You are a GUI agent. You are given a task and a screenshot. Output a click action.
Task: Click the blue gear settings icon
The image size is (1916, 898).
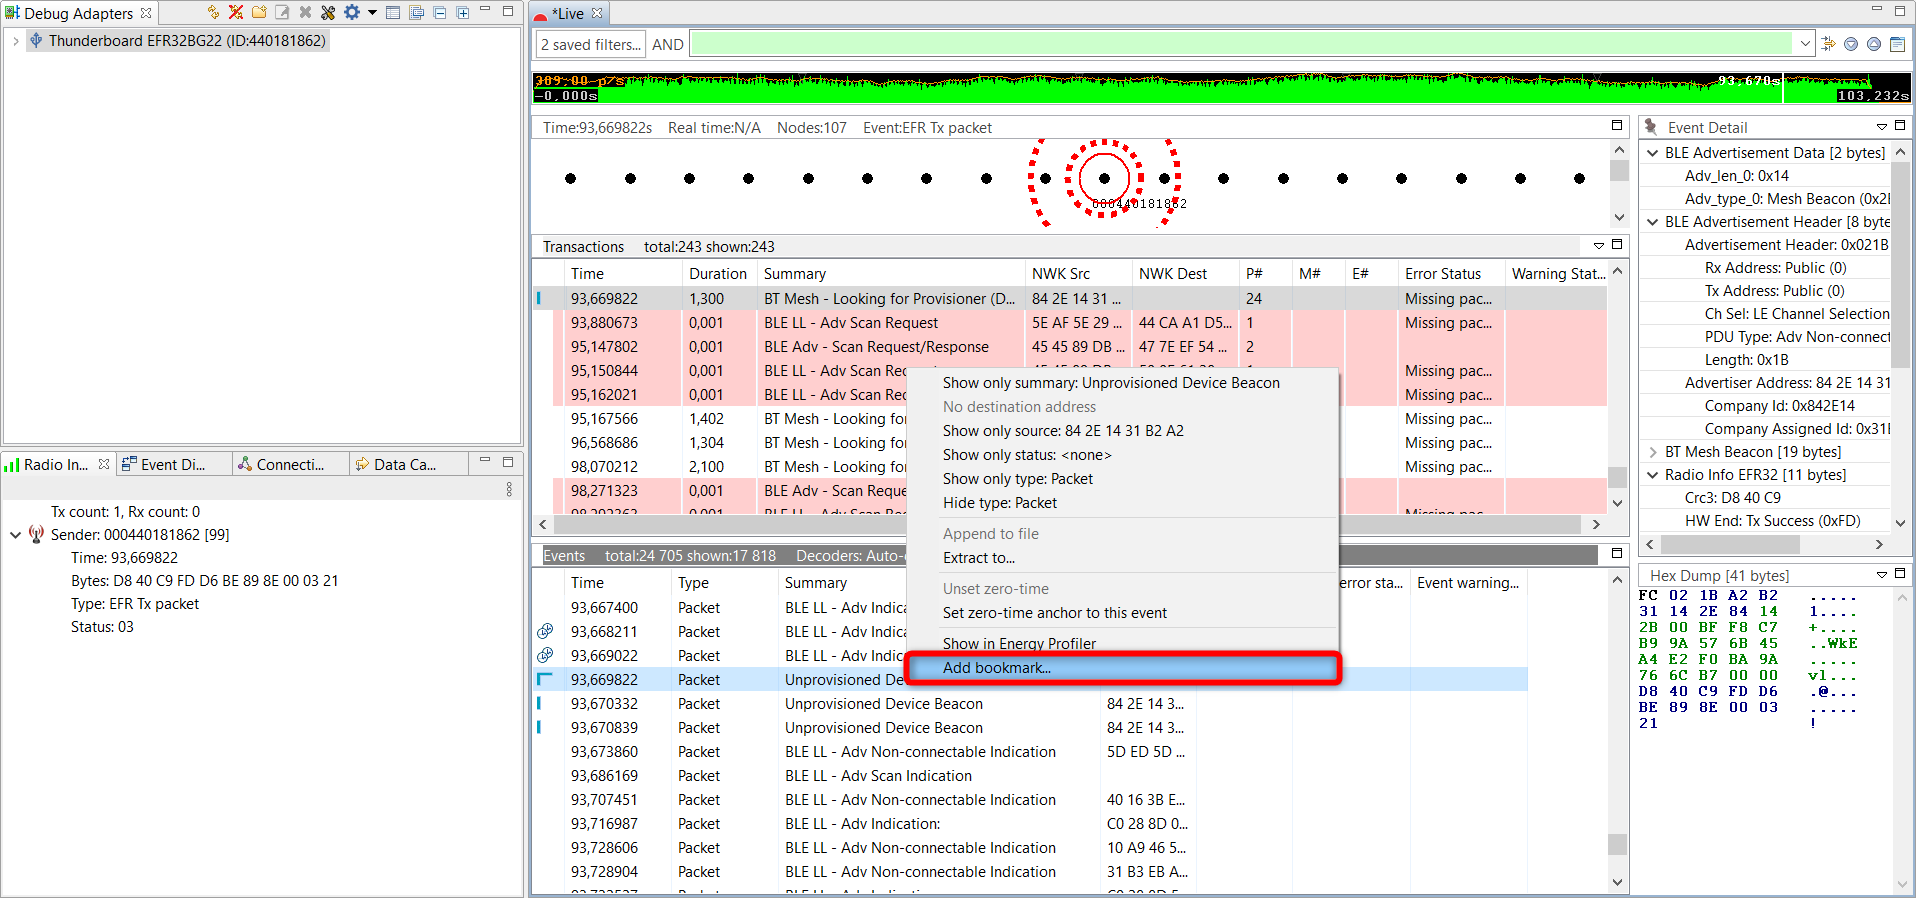point(352,13)
